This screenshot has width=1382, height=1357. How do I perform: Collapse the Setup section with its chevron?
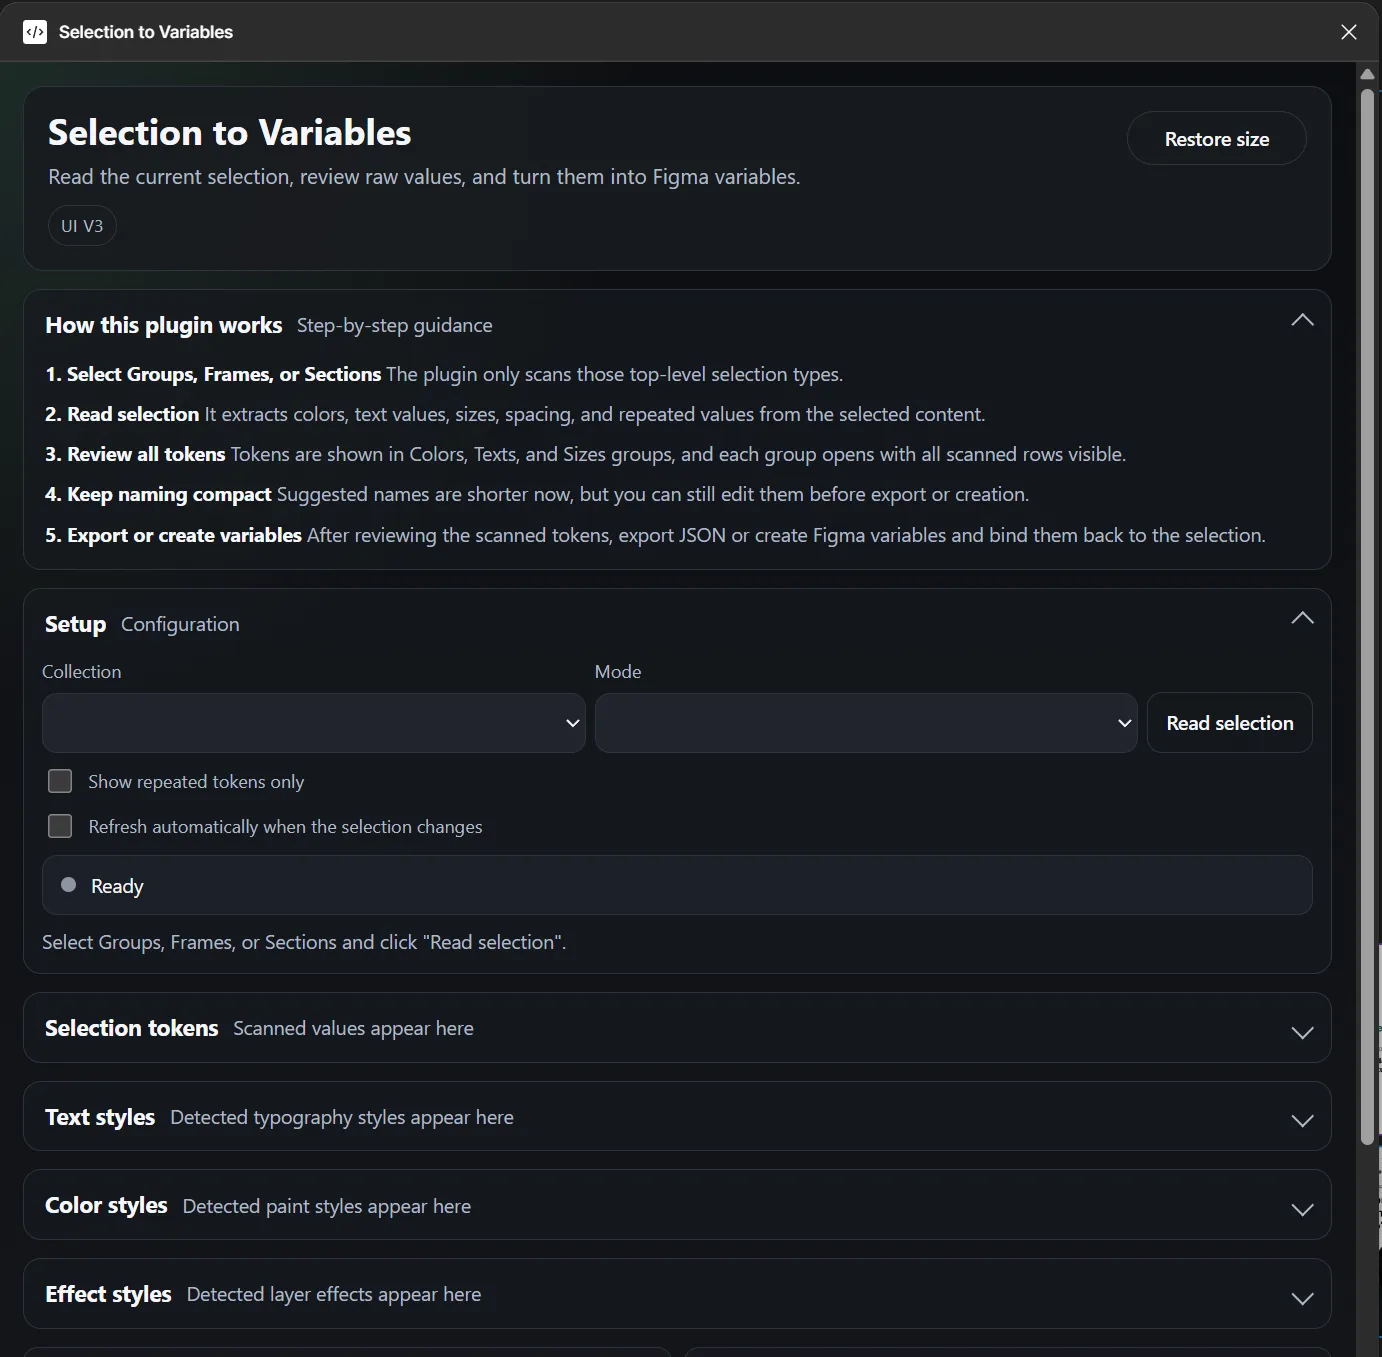1302,619
